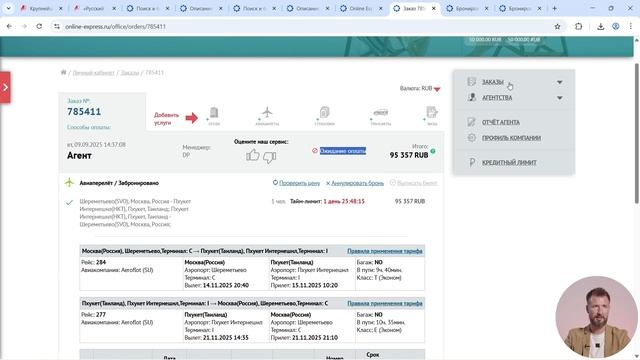Viewport: 640px width, 360px height.
Task: Open the Агентства sidebar menu item
Action: (497, 98)
